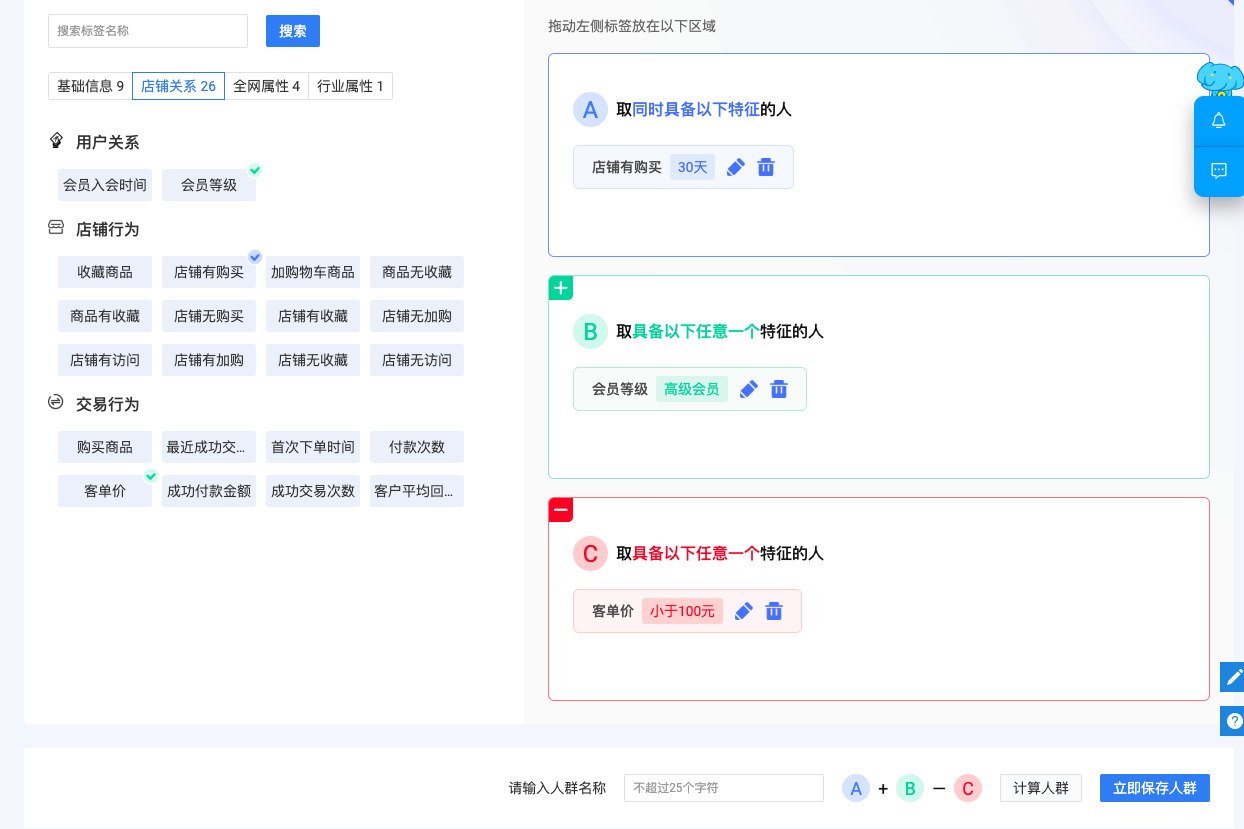This screenshot has width=1244, height=829.
Task: Open the 行业属性 1 tab
Action: pos(350,86)
